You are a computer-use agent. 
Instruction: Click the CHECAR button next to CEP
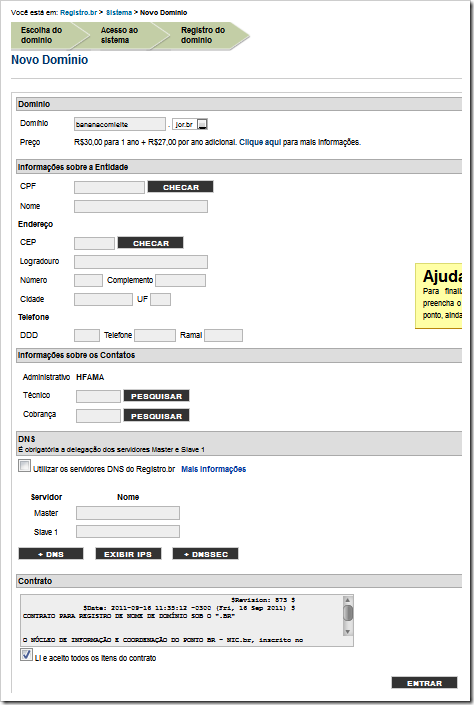(x=151, y=243)
